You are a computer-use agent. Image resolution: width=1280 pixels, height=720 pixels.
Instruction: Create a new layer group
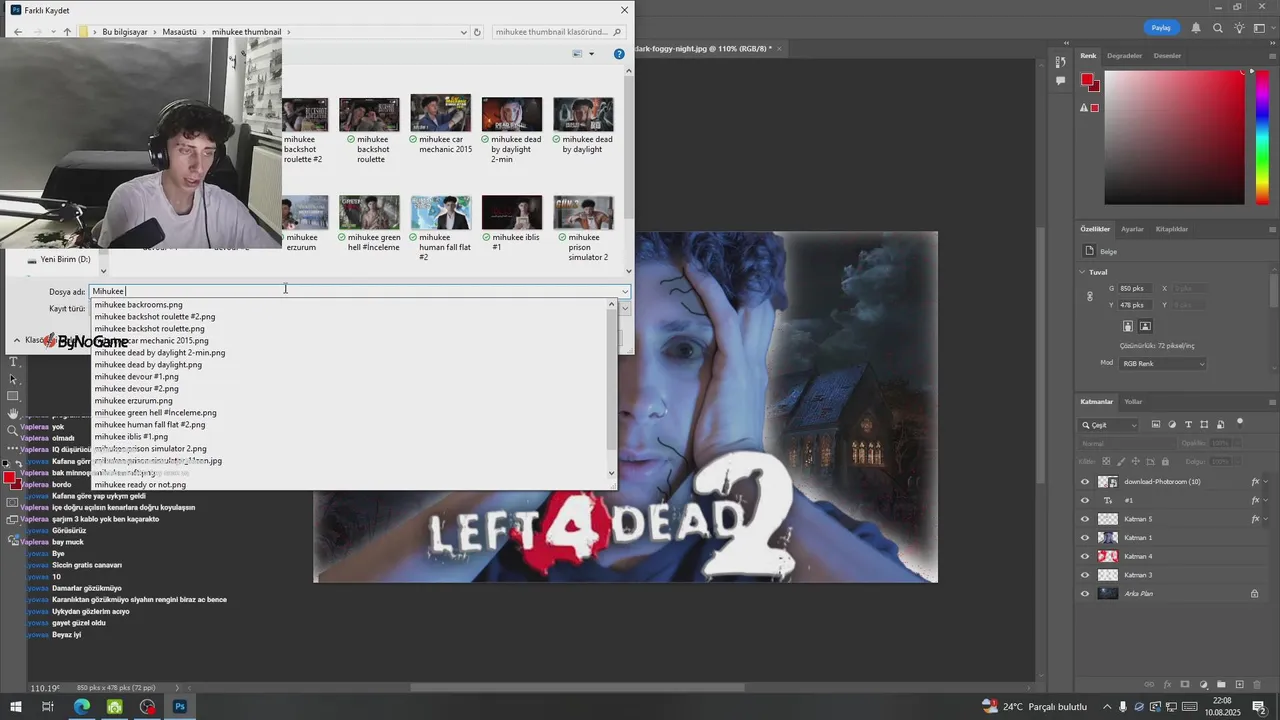(x=1222, y=684)
